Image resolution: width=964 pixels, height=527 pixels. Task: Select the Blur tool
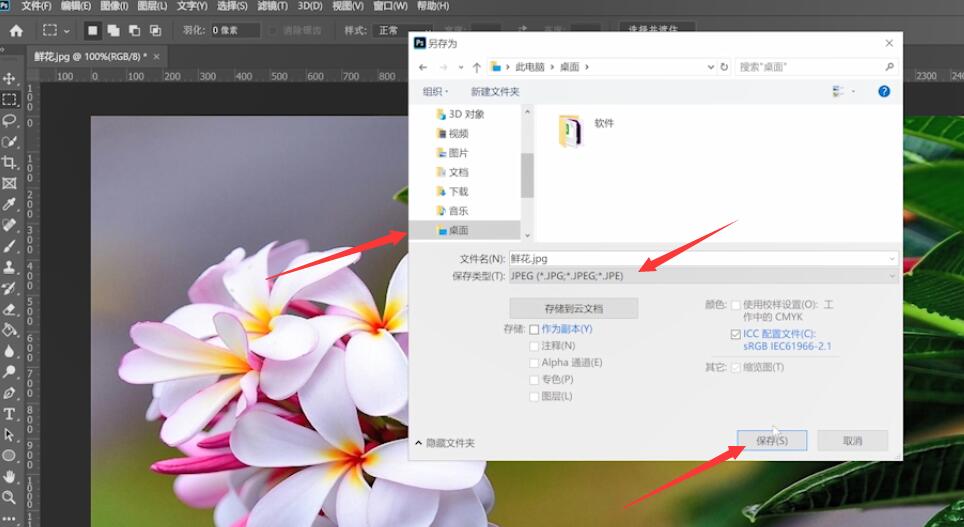pos(9,351)
